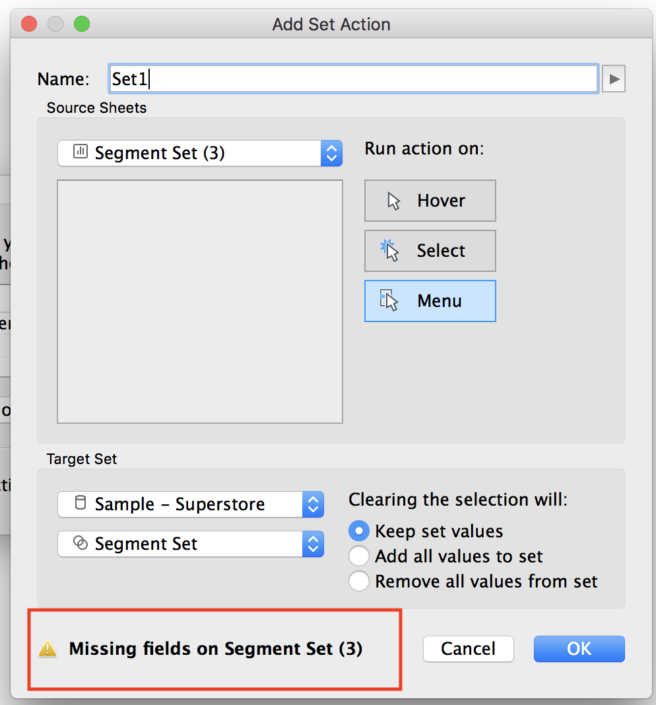
Task: Click the empty source sheets list box
Action: point(200,301)
